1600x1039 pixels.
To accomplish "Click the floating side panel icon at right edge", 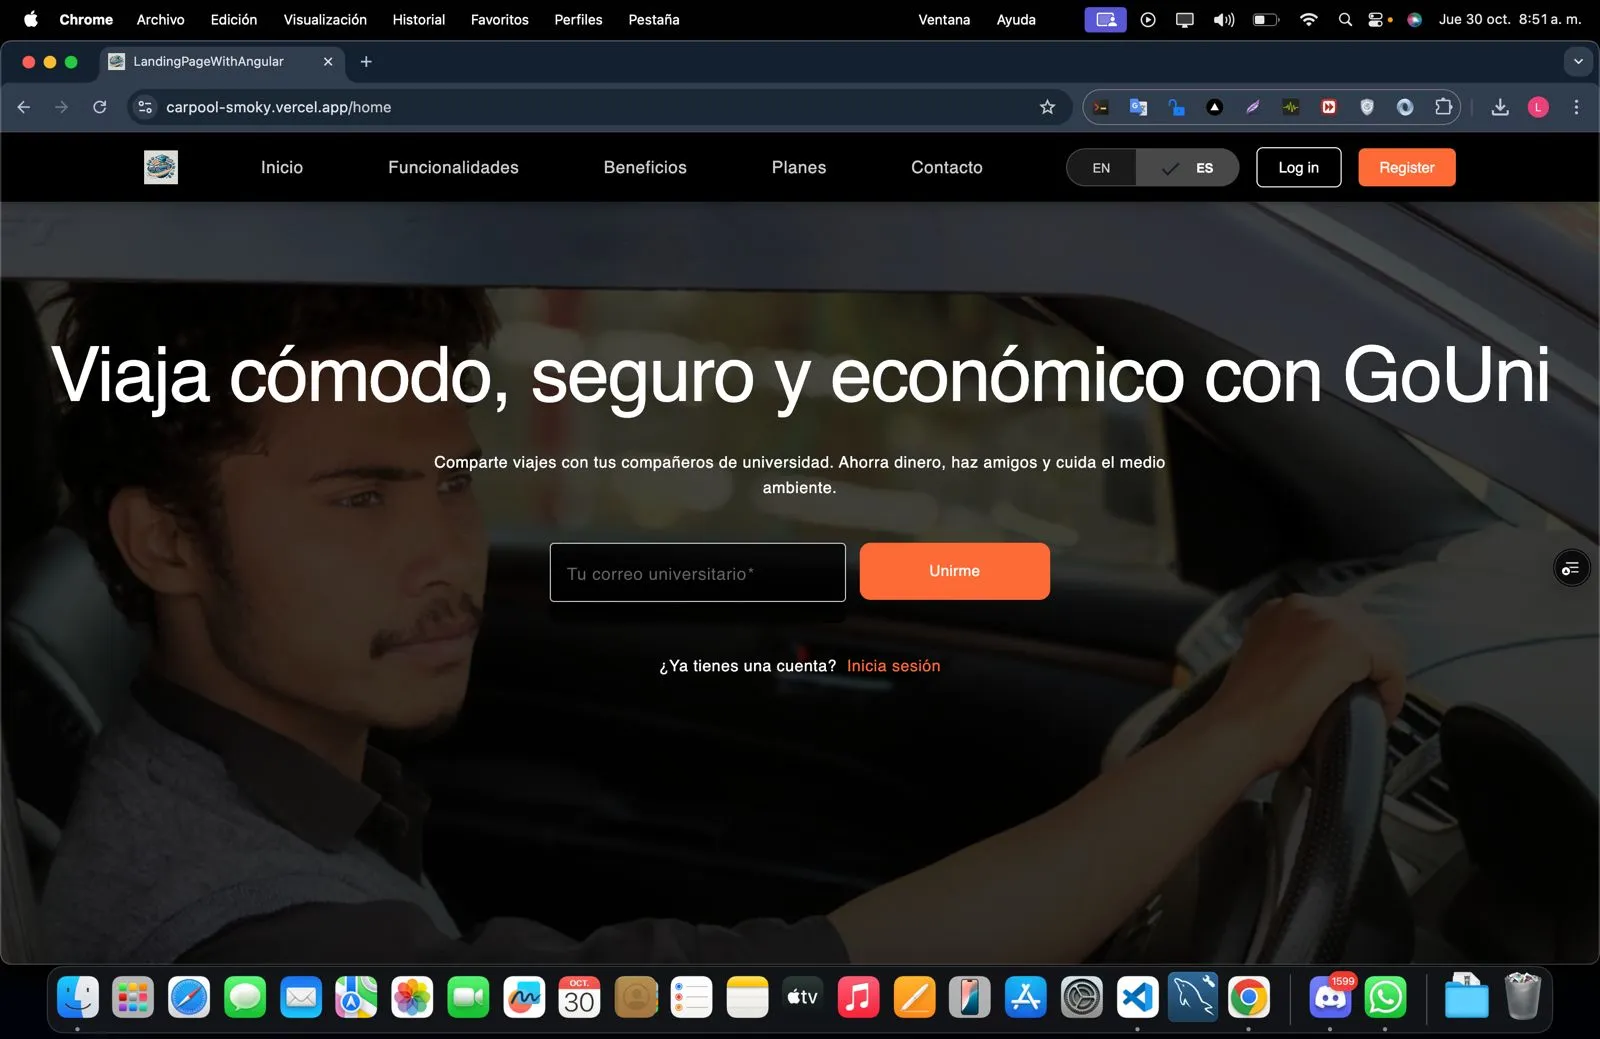I will click(x=1571, y=569).
